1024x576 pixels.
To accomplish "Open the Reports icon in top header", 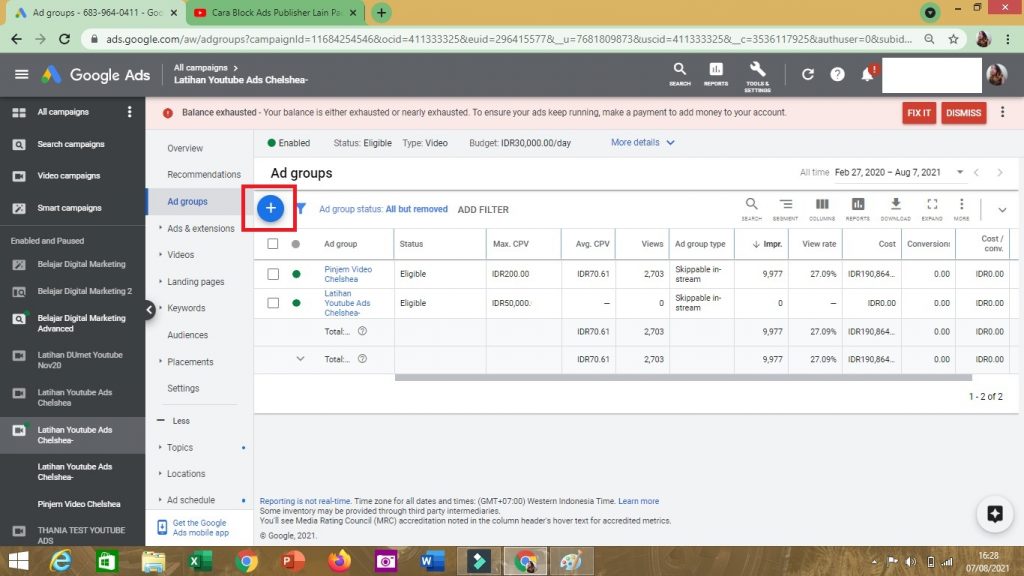I will click(x=716, y=70).
